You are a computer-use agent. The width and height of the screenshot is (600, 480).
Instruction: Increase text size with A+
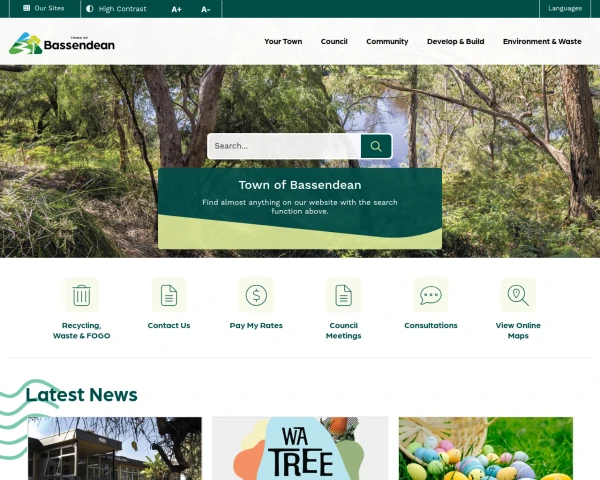click(176, 9)
